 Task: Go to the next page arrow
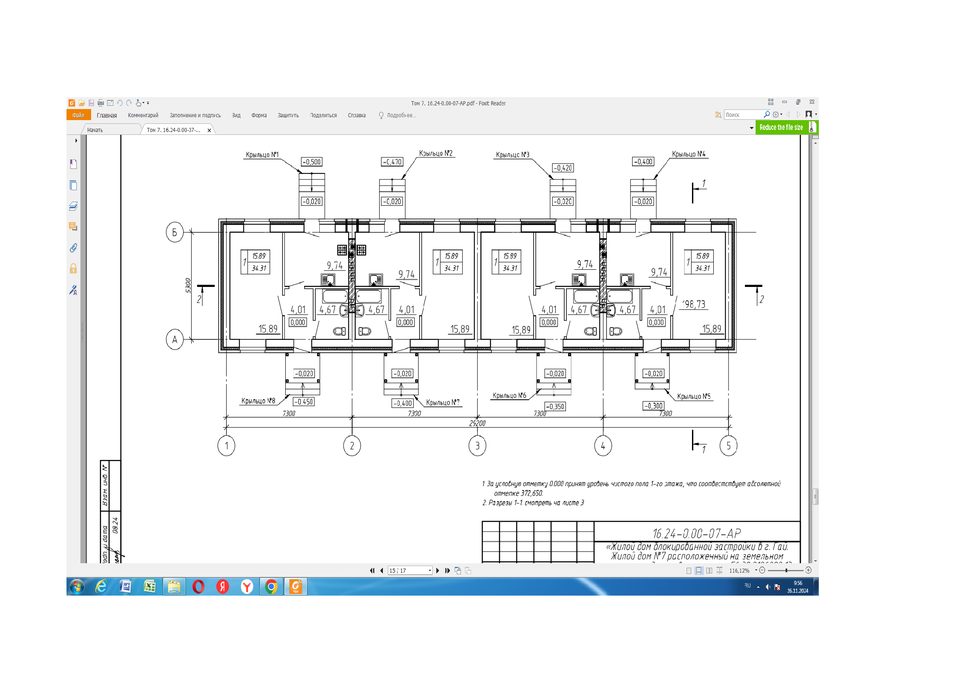coord(438,570)
